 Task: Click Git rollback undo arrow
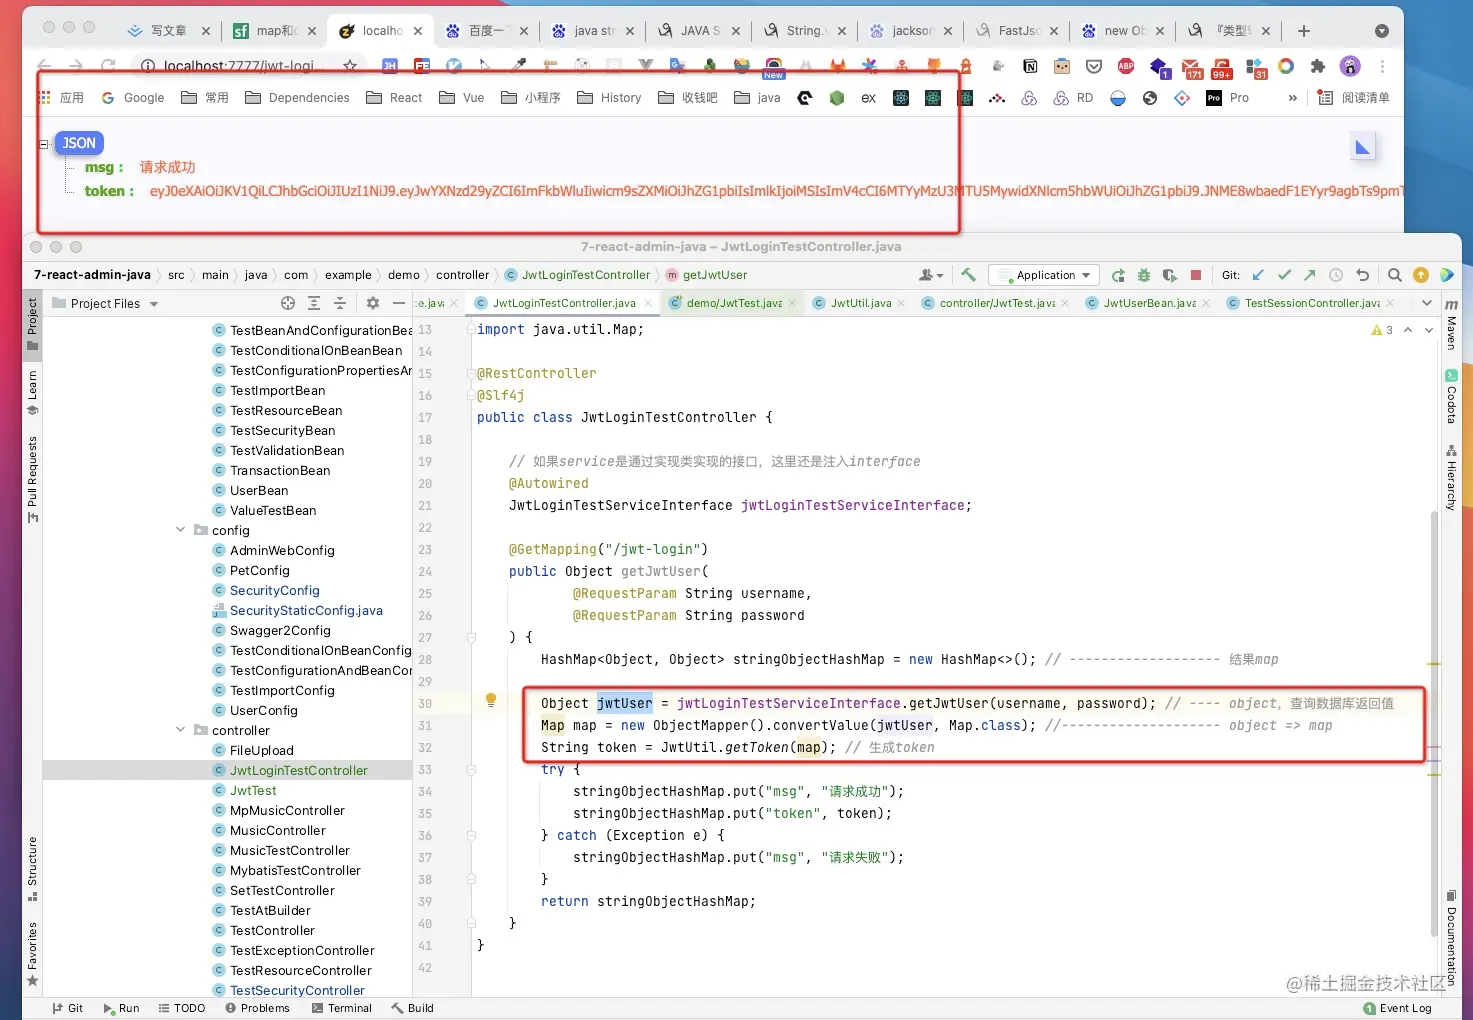click(x=1362, y=275)
